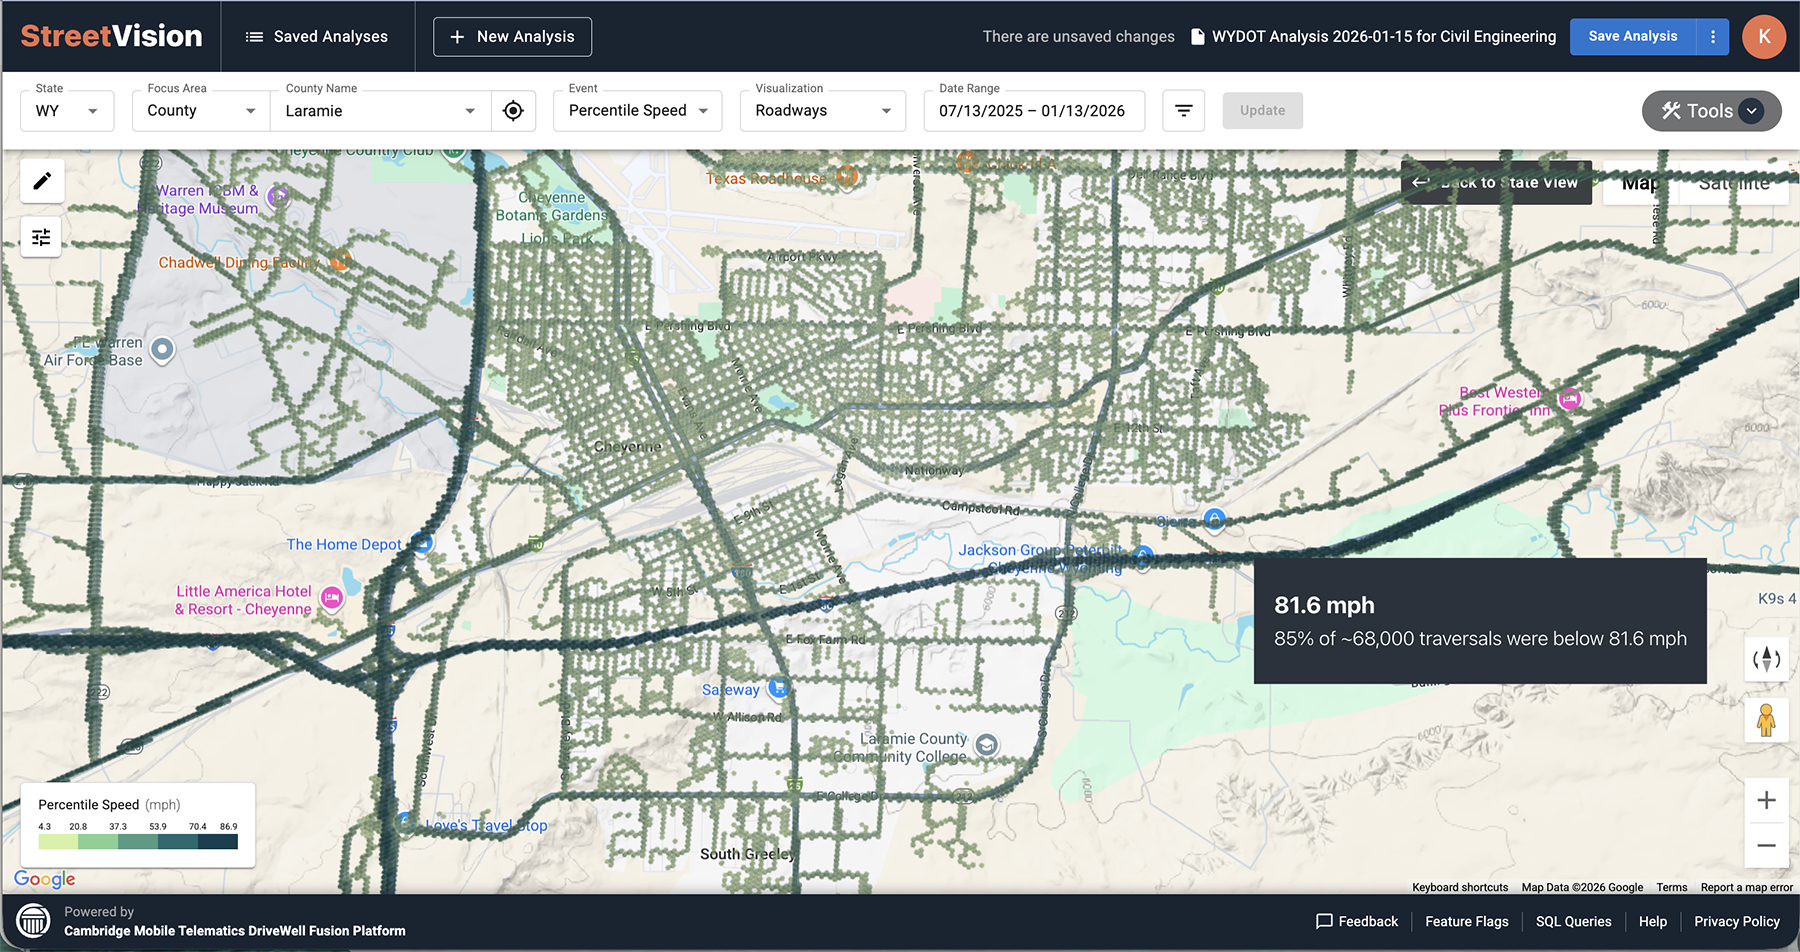The image size is (1800, 952).
Task: Open advanced filters icon next to Date Range
Action: click(x=1183, y=110)
